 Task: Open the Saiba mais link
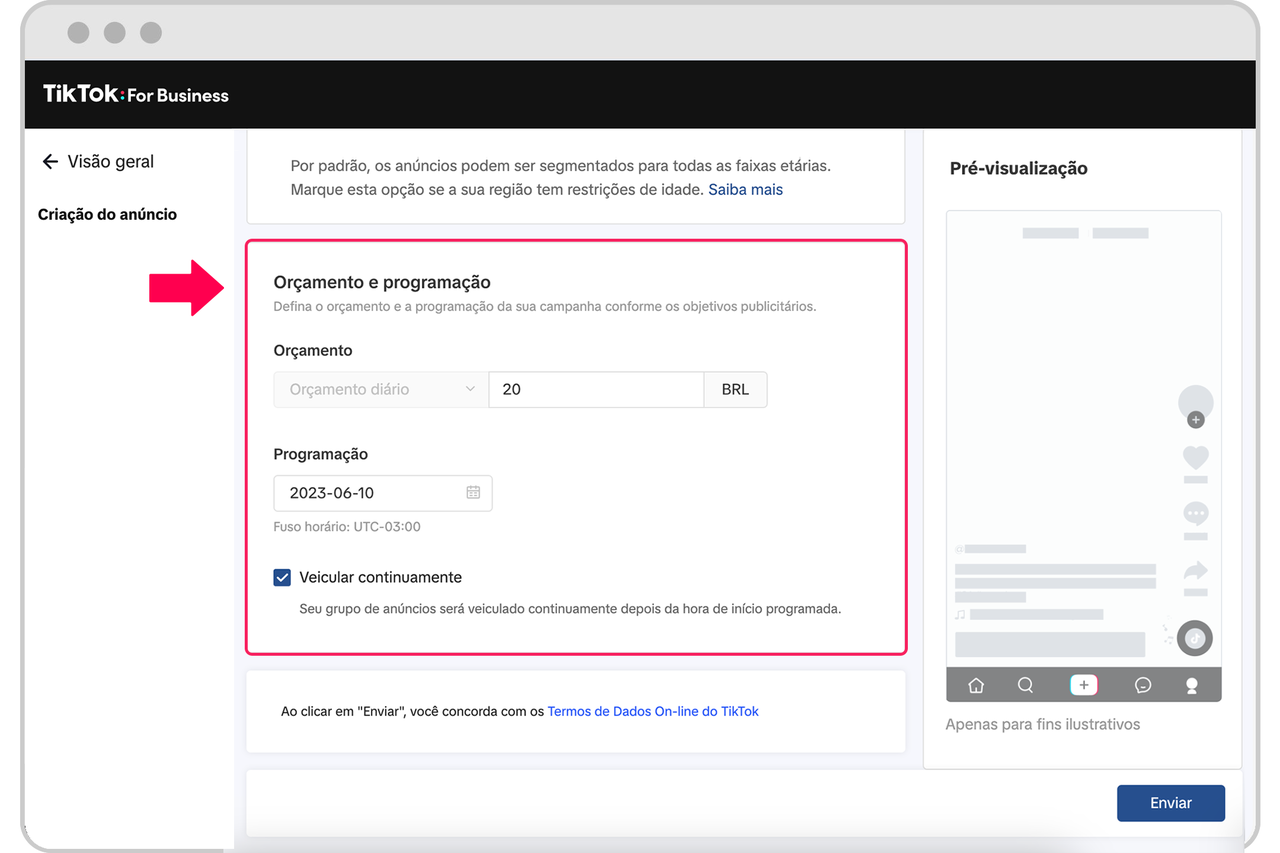coord(745,190)
